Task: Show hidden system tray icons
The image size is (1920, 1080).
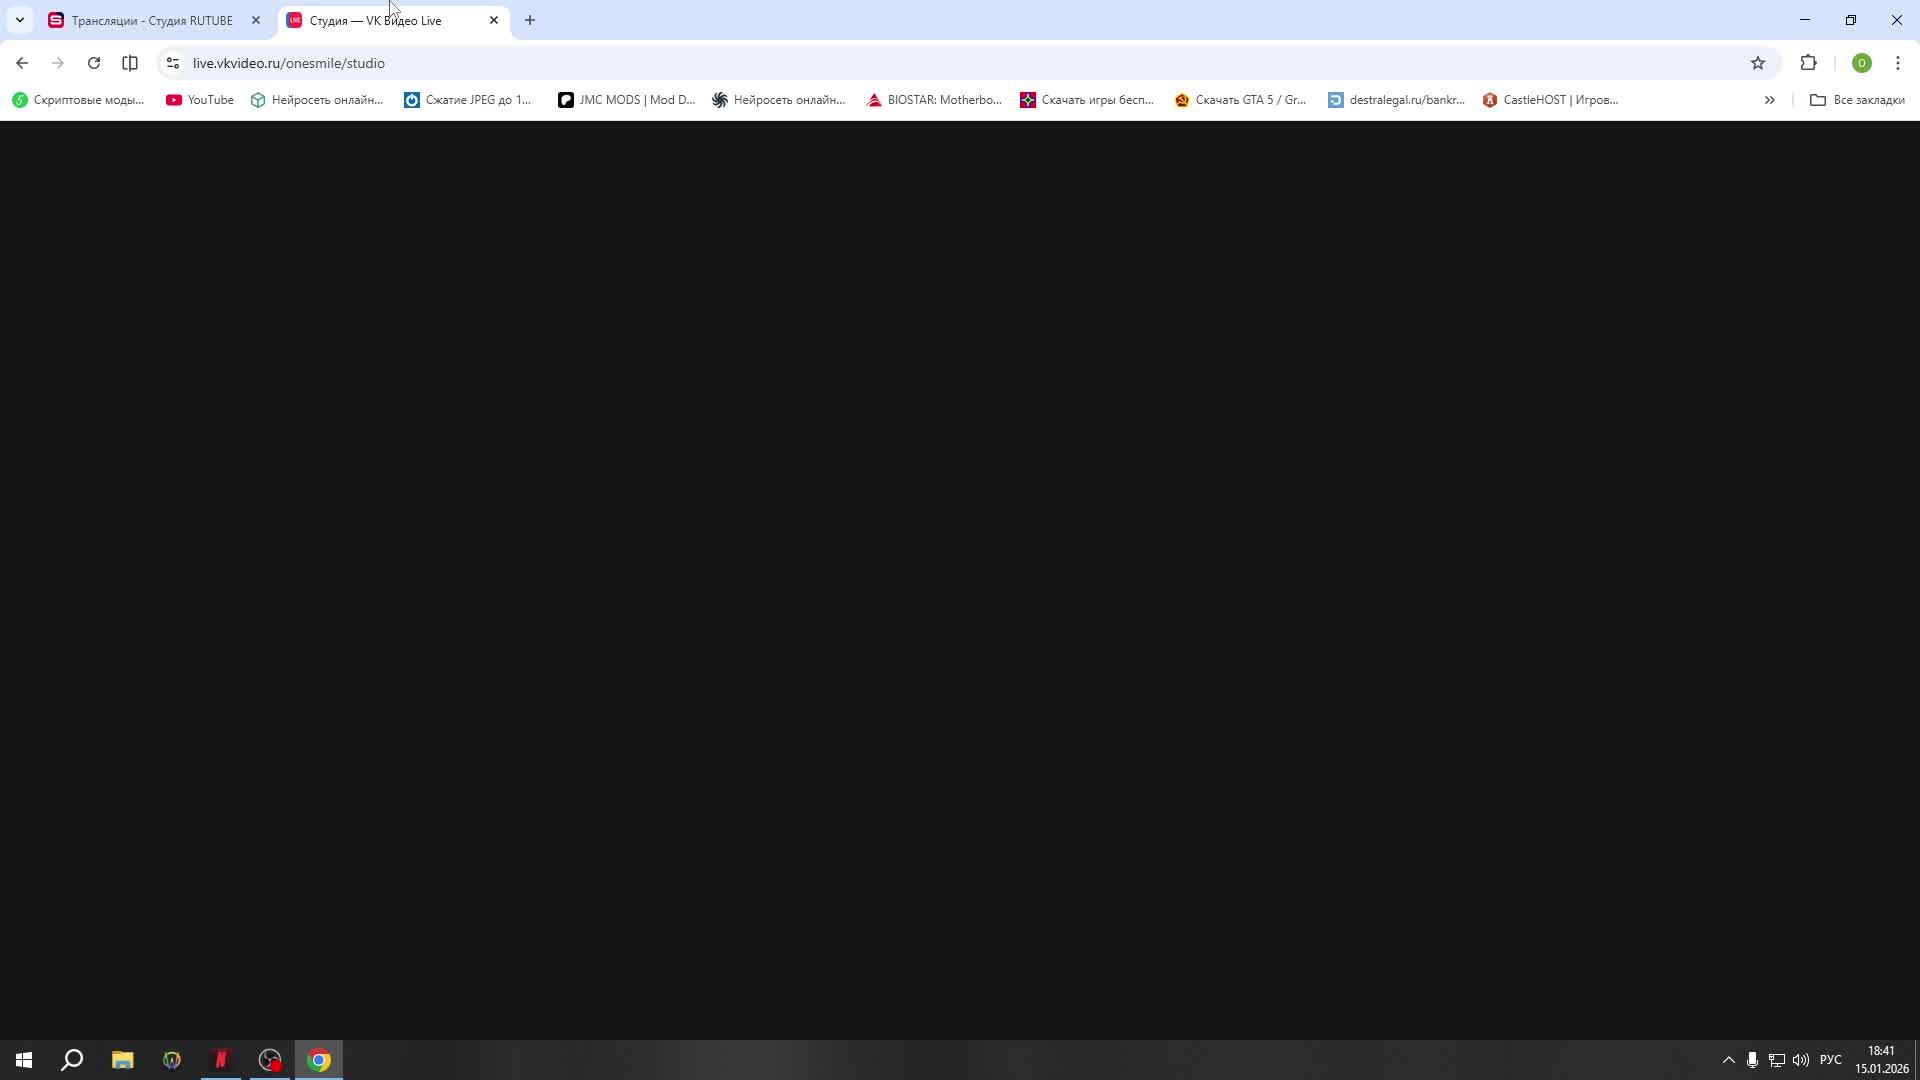Action: point(1728,1060)
